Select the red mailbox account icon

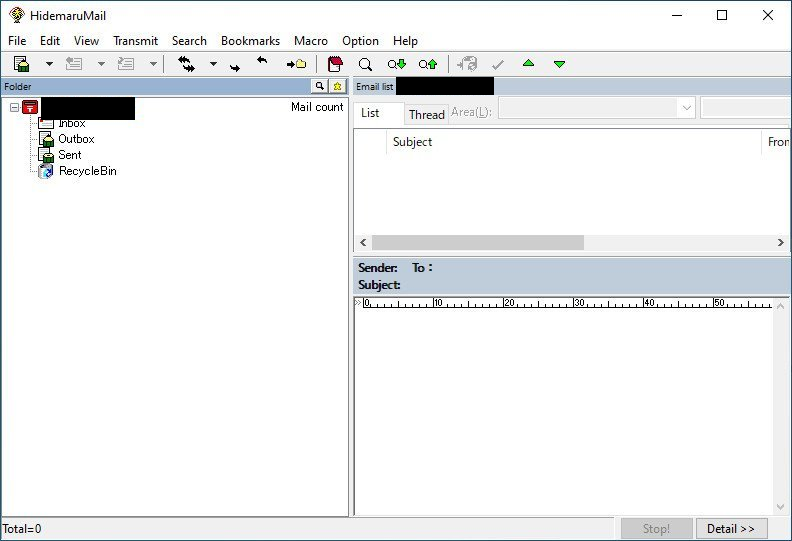pos(30,107)
